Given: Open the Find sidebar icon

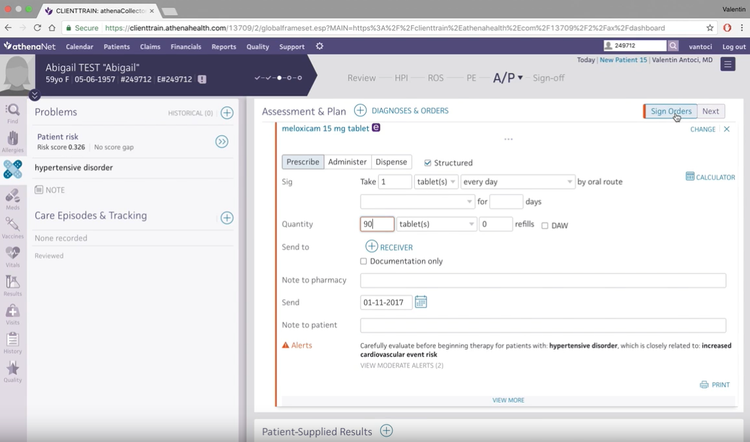Looking at the screenshot, I should click(x=12, y=114).
